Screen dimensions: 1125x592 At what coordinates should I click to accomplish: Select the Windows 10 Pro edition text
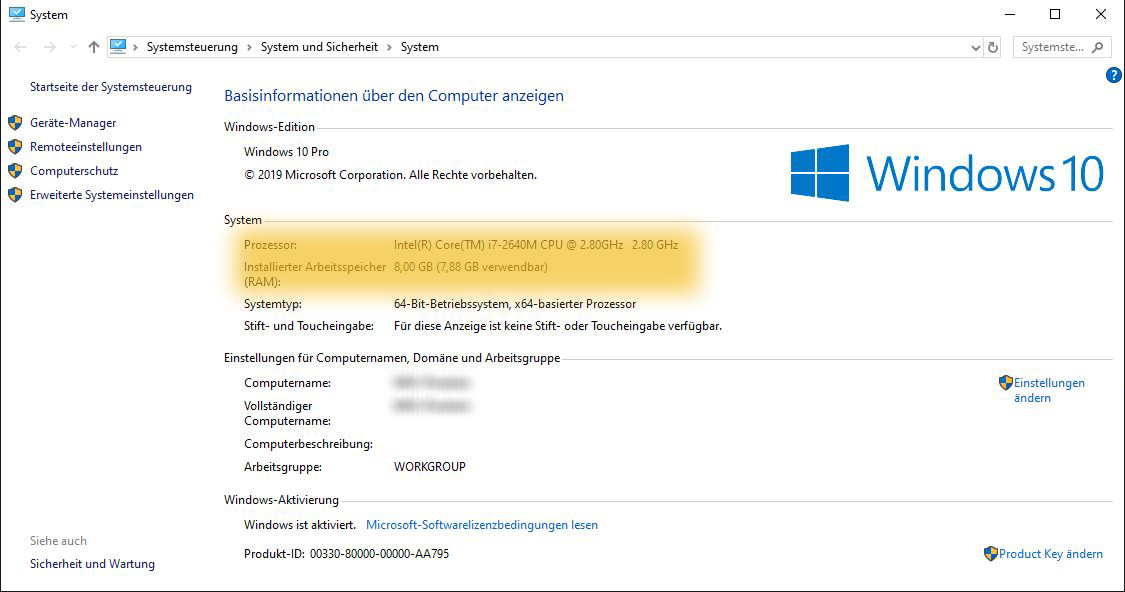(x=286, y=152)
